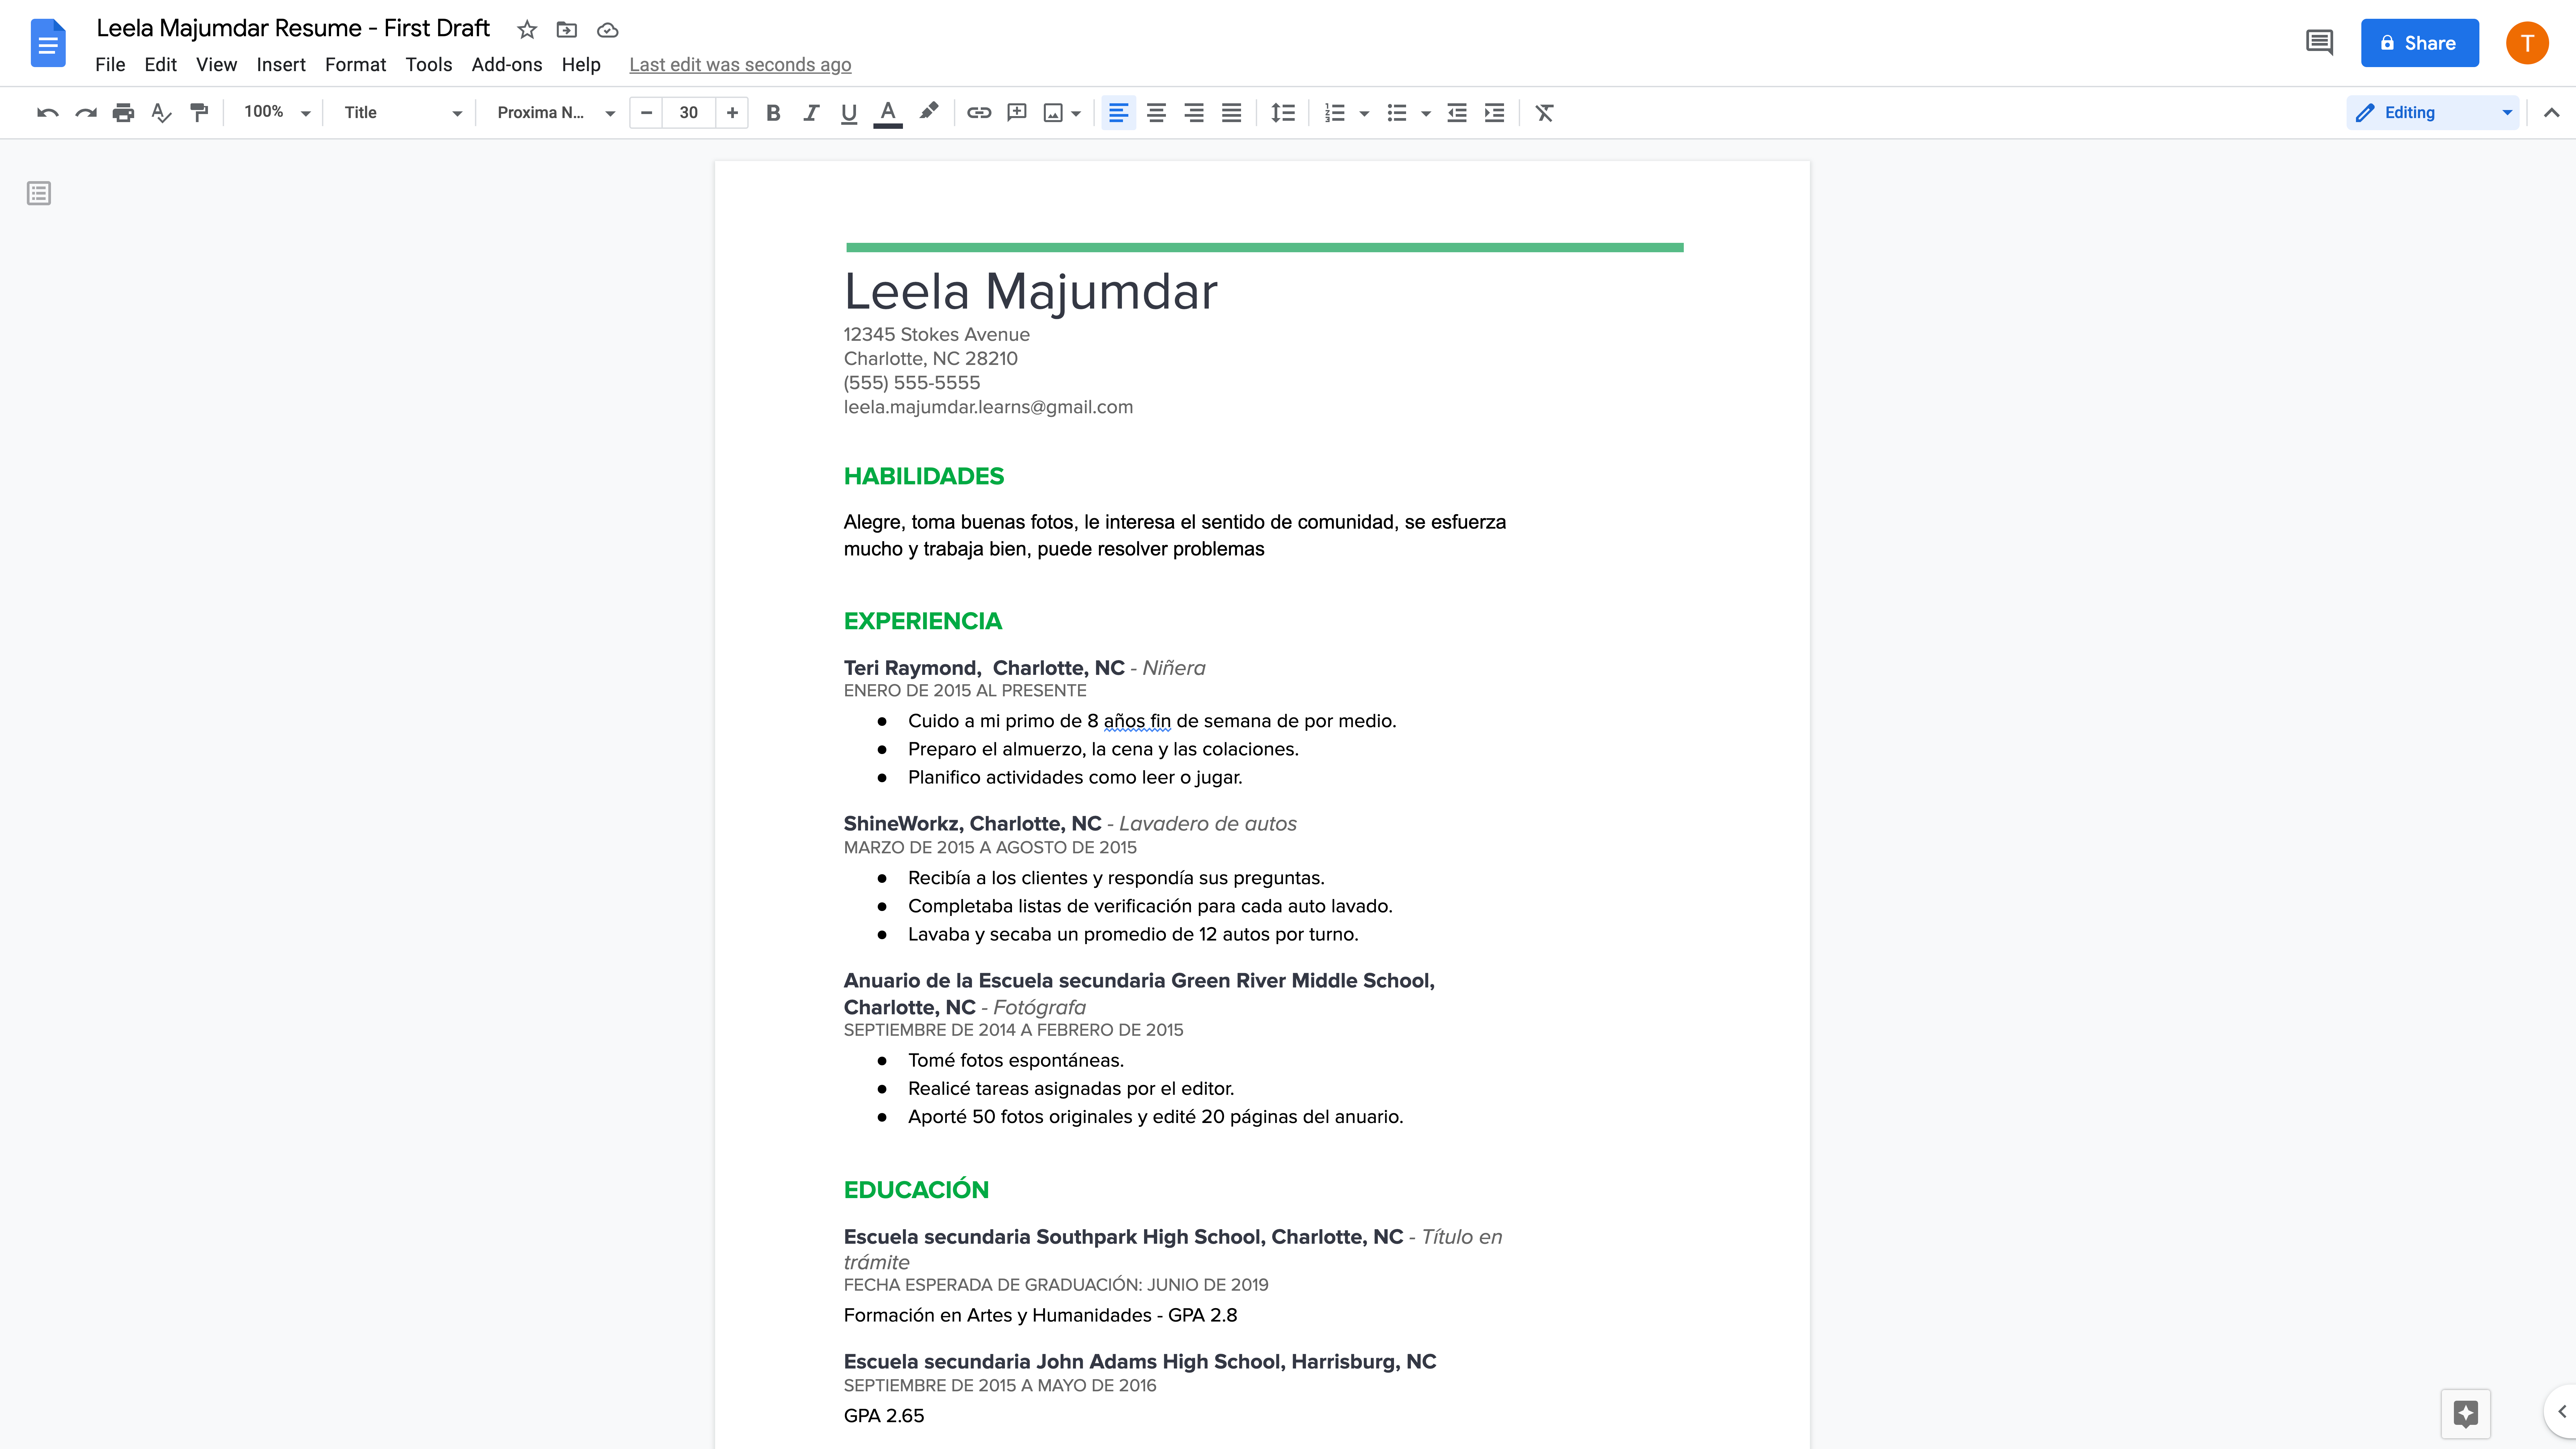The image size is (2576, 1449).
Task: Click the blue Share button
Action: 2420,43
